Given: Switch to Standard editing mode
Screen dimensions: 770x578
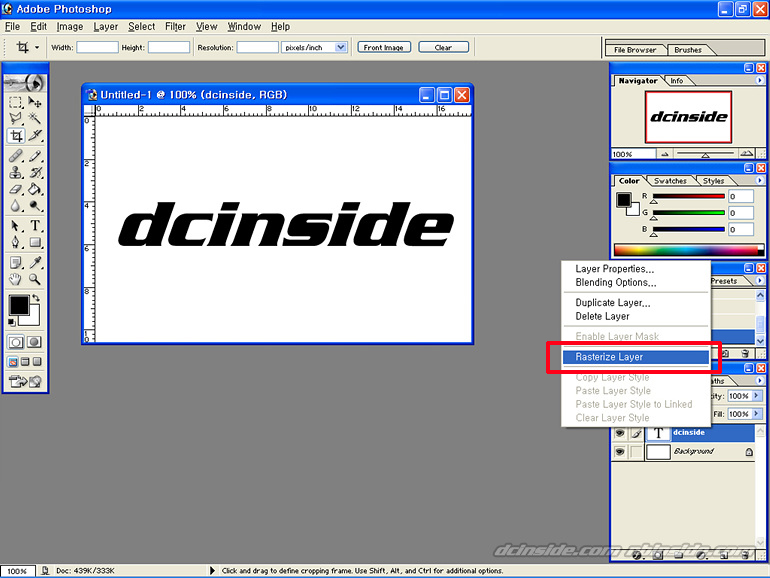Looking at the screenshot, I should [16, 342].
